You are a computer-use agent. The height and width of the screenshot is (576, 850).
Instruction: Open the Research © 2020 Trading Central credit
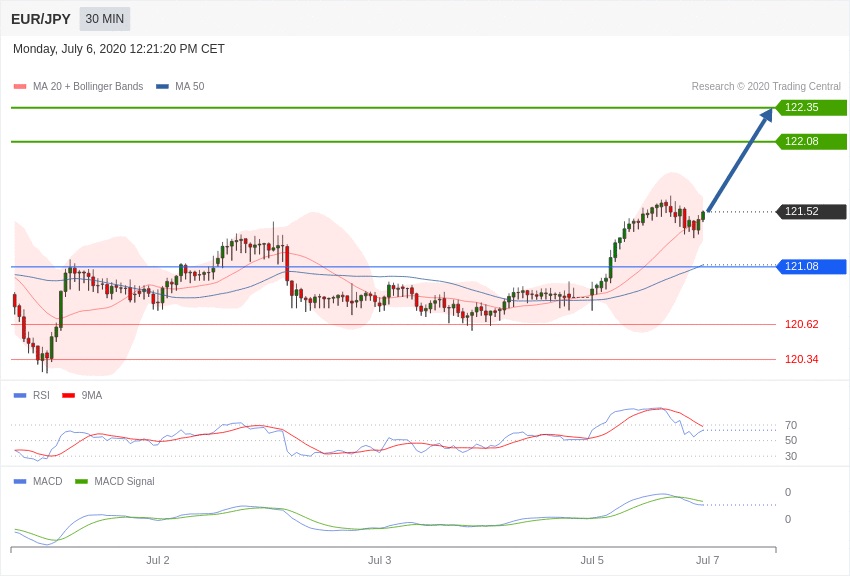pyautogui.click(x=766, y=87)
